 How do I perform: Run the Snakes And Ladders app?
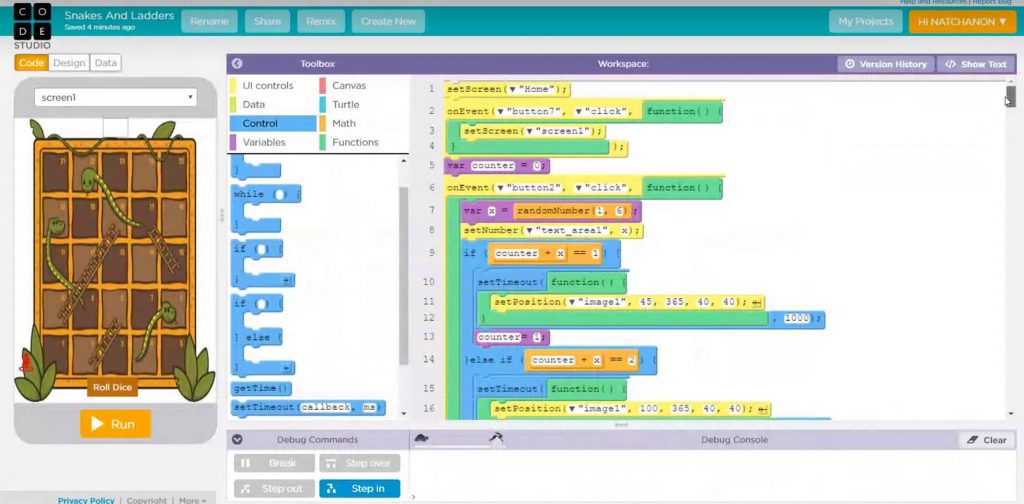(x=116, y=424)
